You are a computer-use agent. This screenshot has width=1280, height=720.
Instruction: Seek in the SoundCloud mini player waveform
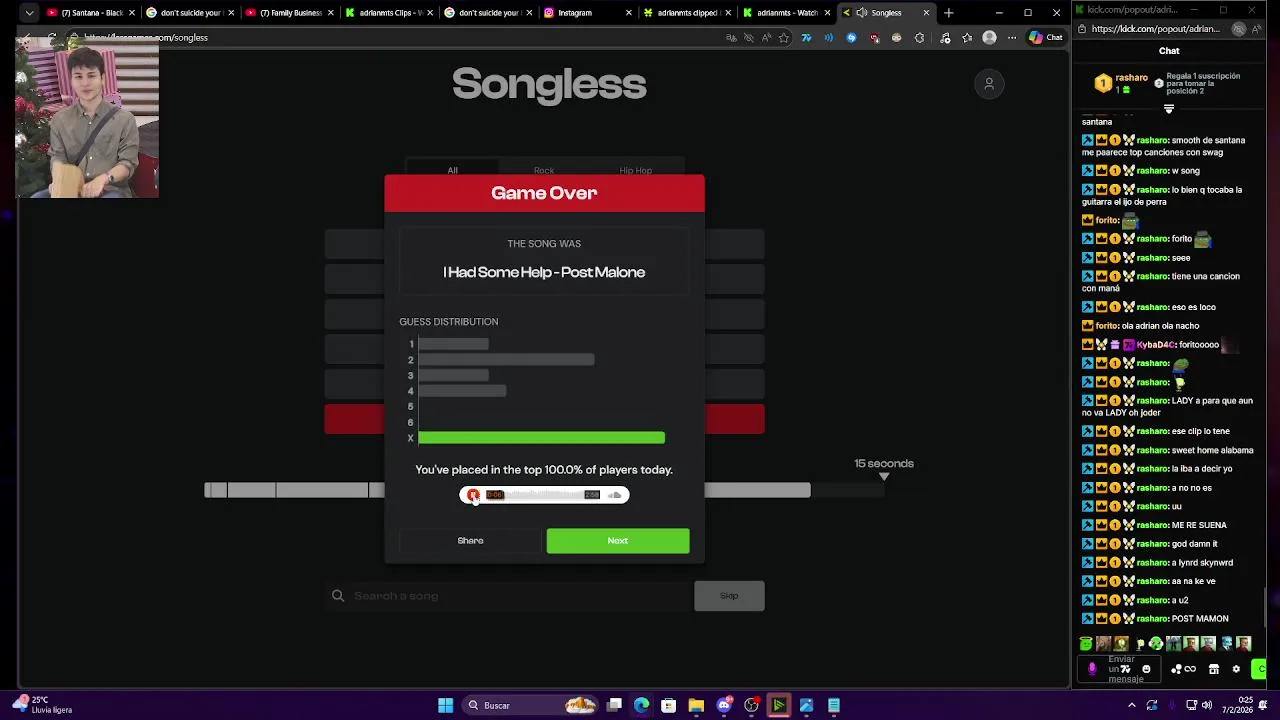(x=543, y=495)
